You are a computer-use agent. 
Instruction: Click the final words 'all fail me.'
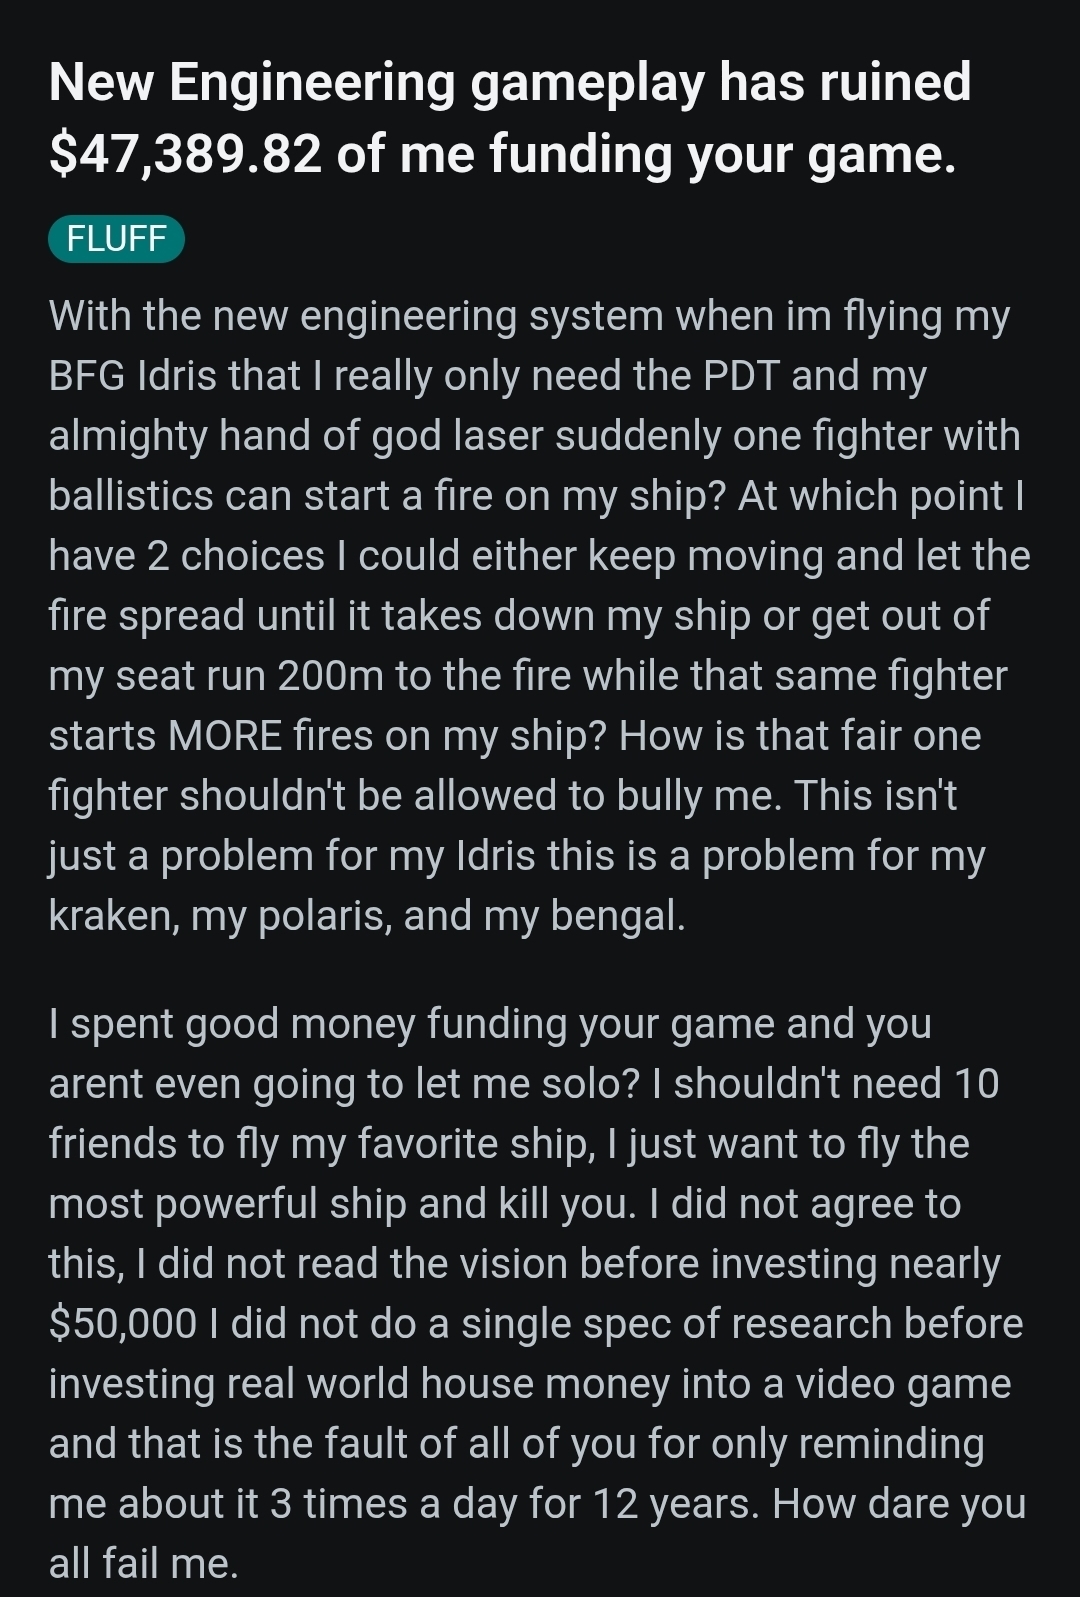pyautogui.click(x=143, y=1564)
